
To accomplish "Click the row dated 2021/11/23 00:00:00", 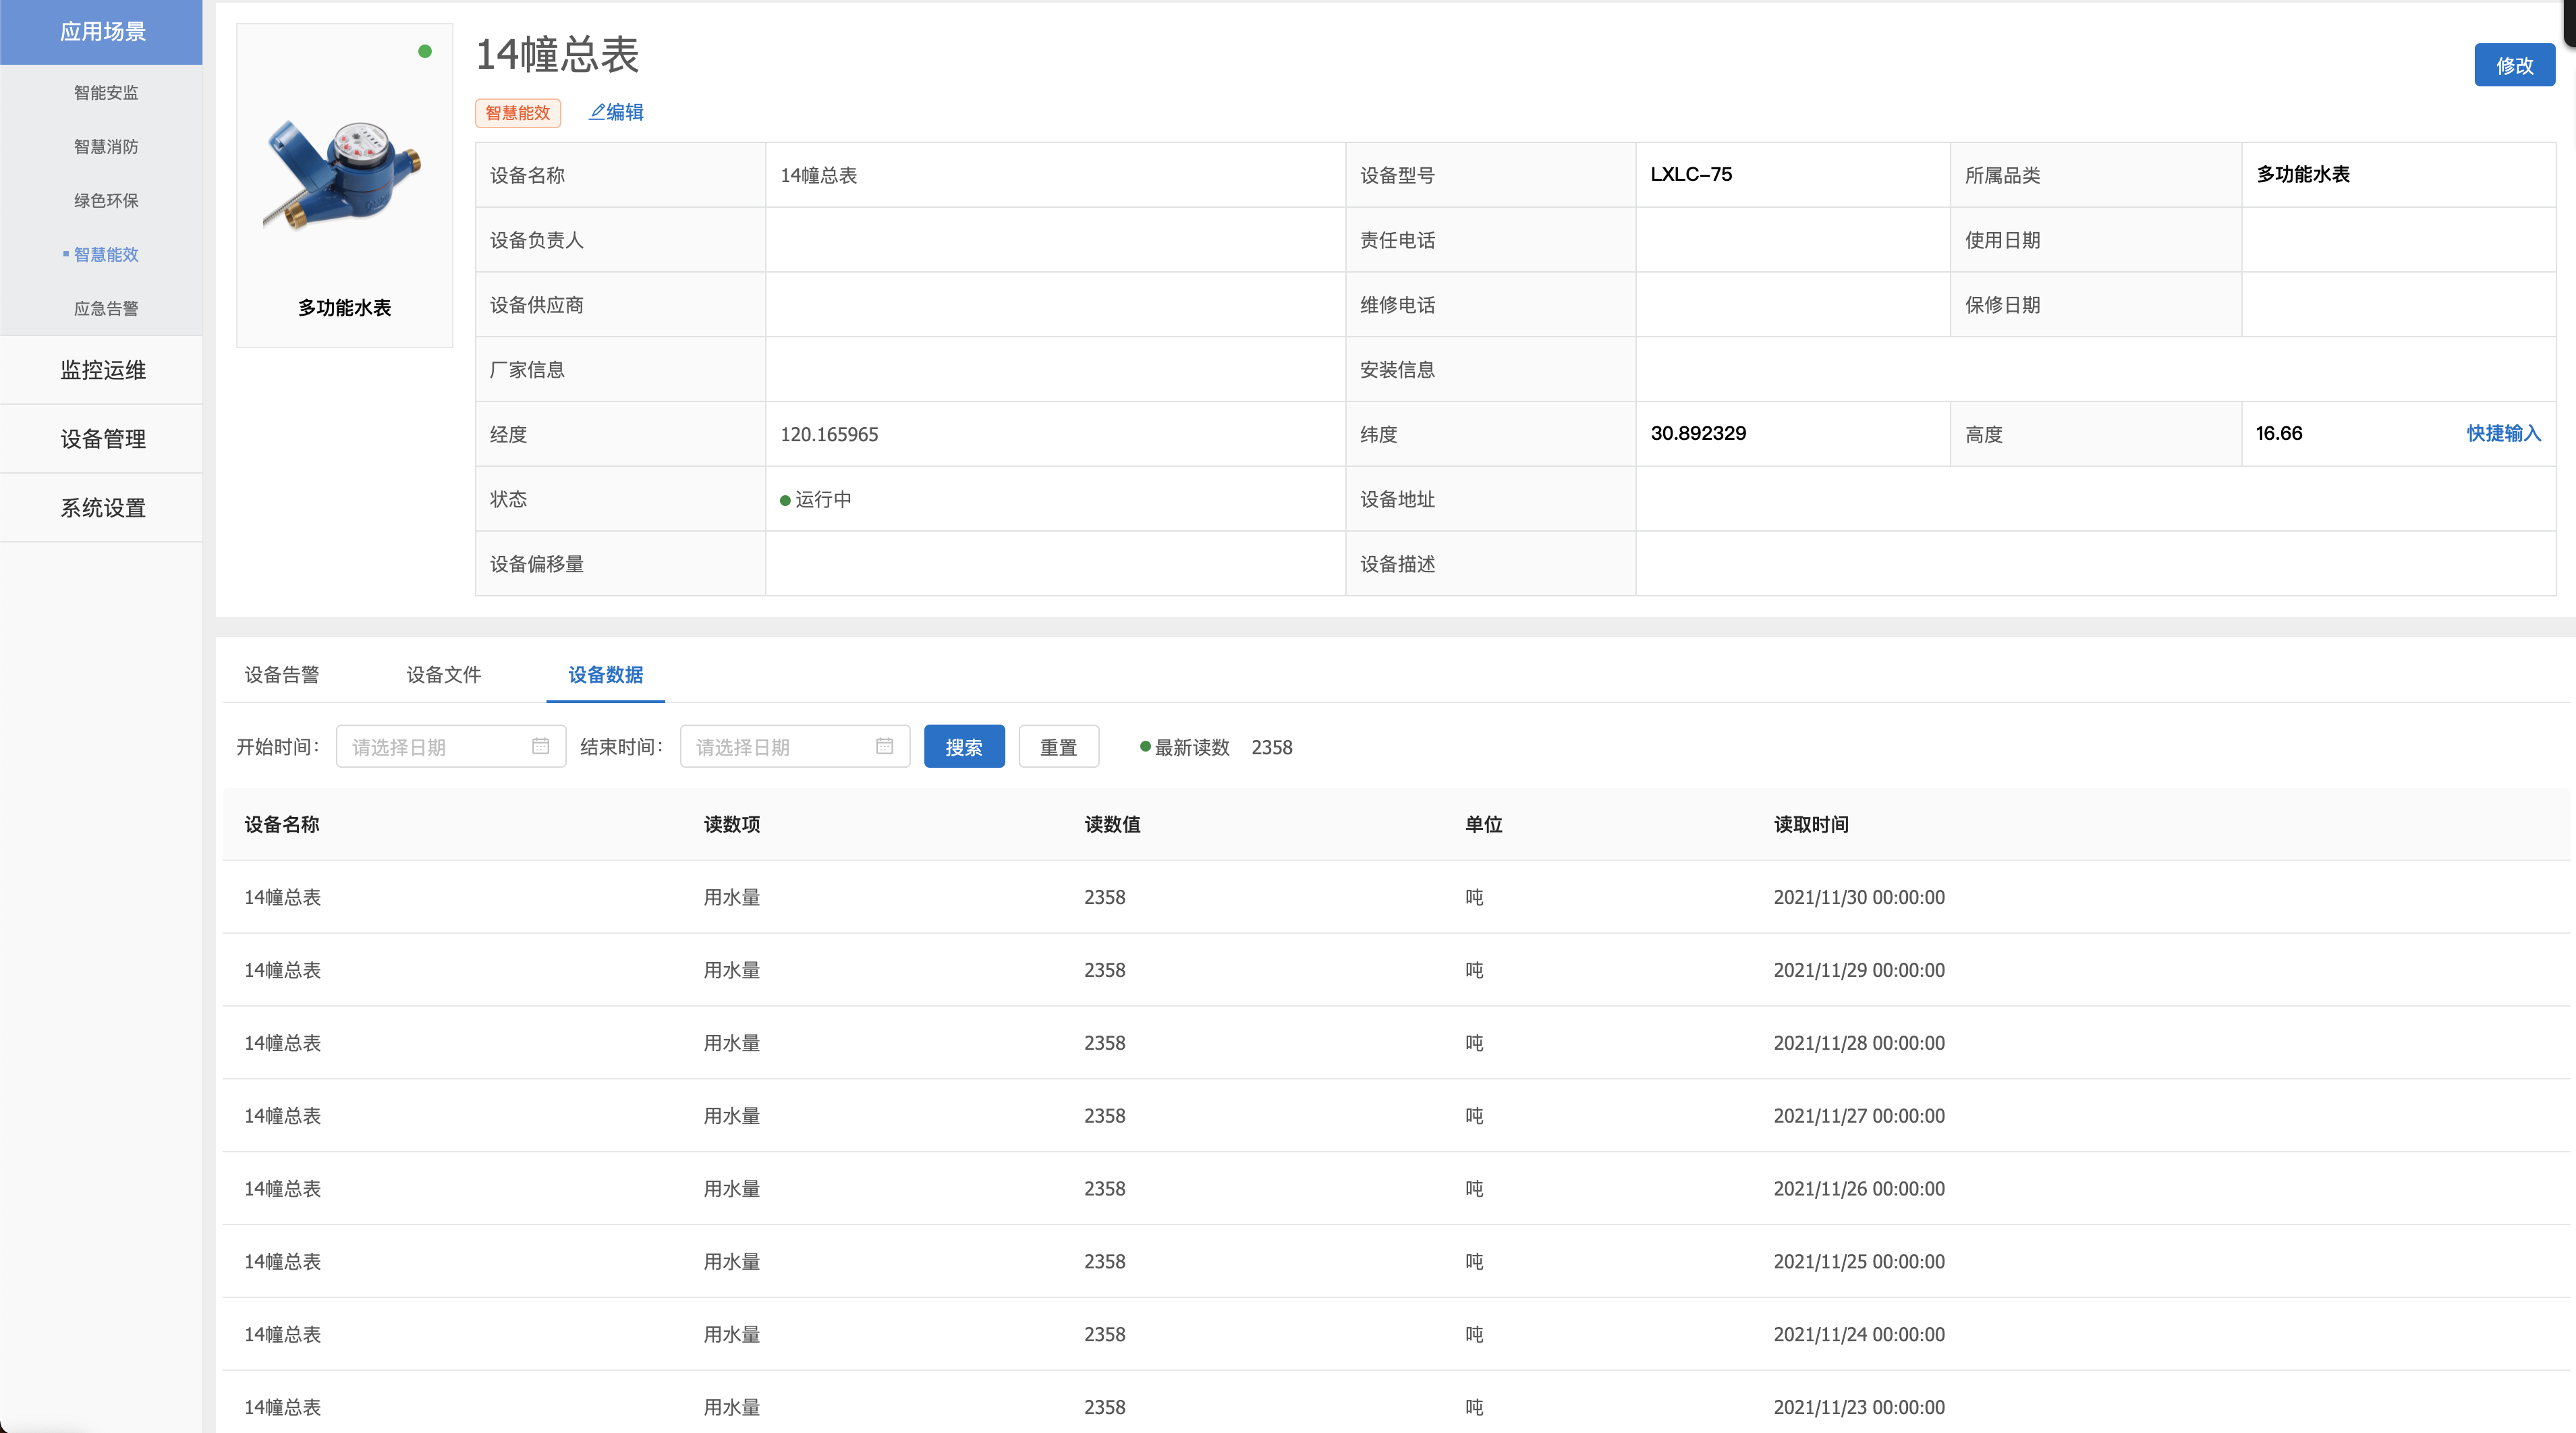I will (x=1396, y=1403).
